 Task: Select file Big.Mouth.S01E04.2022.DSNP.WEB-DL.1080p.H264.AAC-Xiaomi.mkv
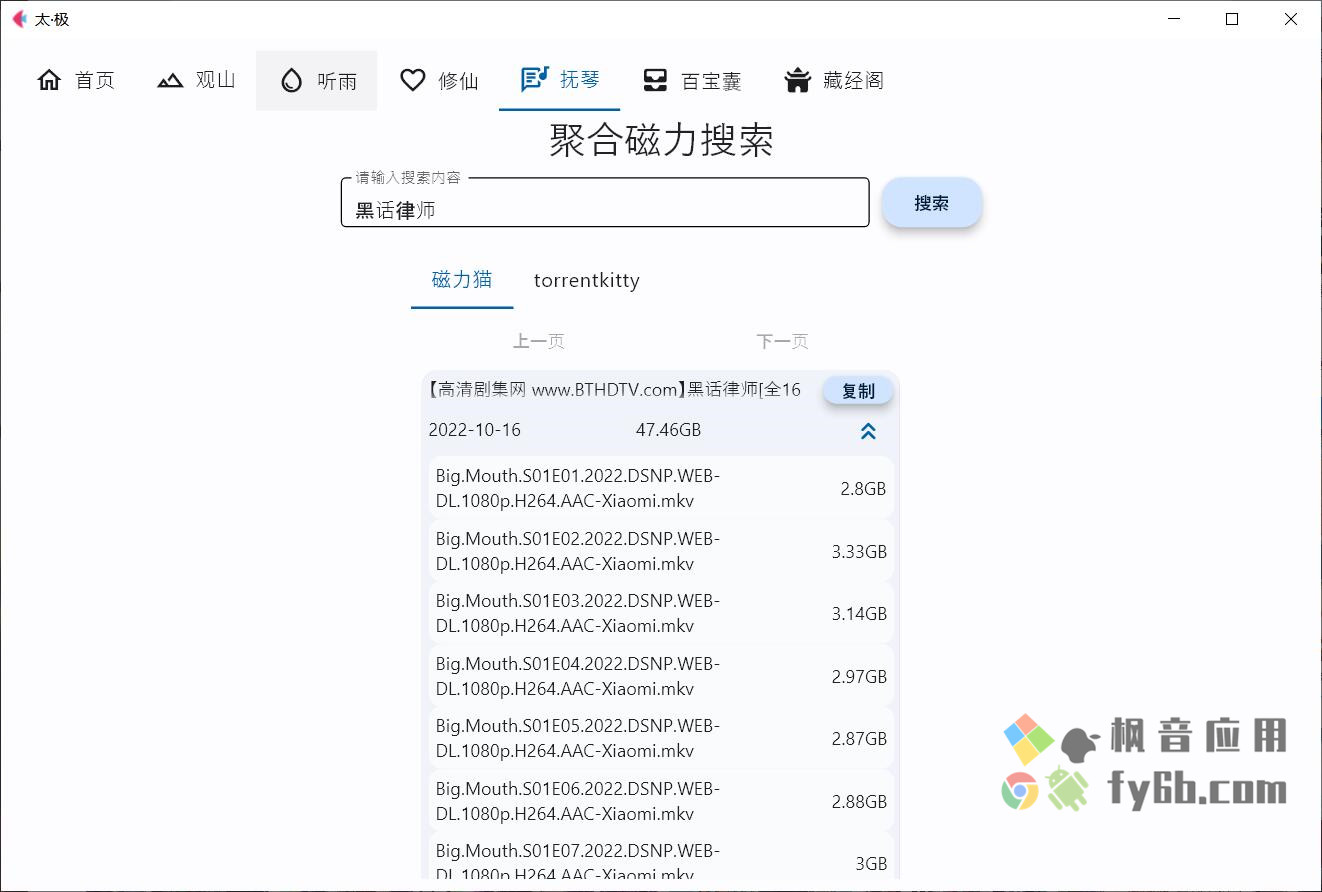coord(661,676)
